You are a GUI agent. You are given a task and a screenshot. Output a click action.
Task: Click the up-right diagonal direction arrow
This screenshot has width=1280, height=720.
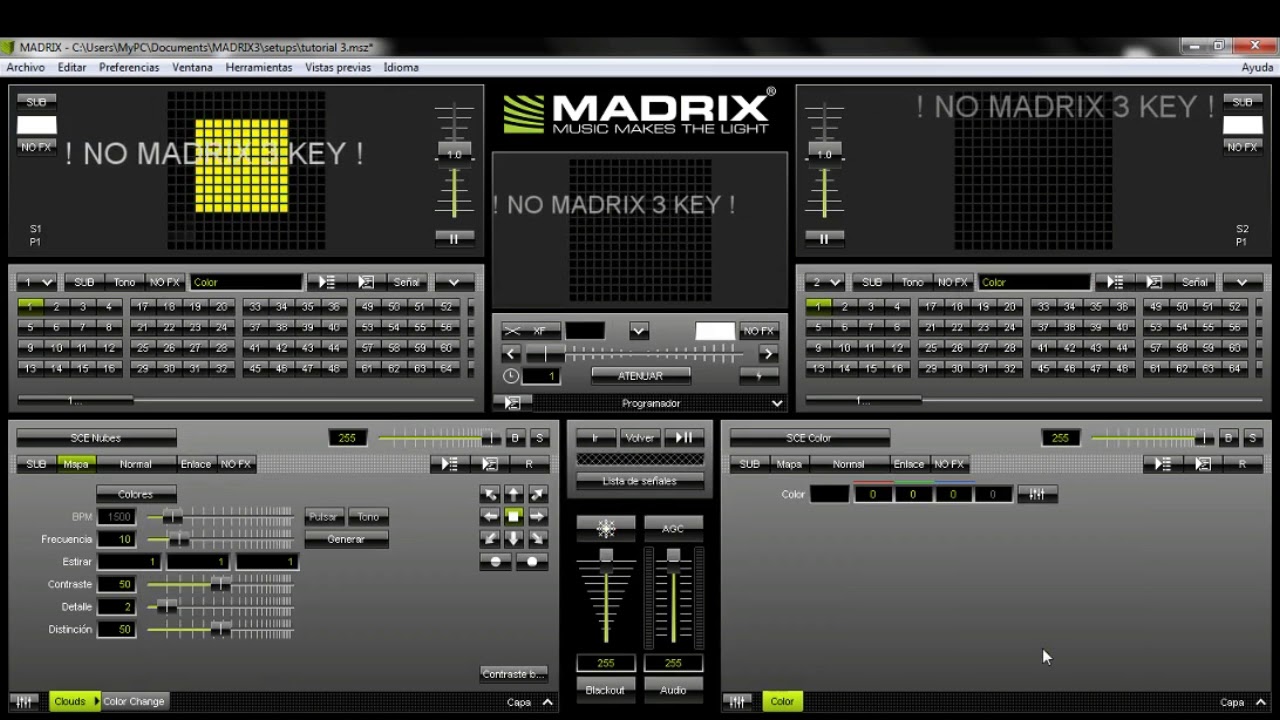(x=537, y=494)
